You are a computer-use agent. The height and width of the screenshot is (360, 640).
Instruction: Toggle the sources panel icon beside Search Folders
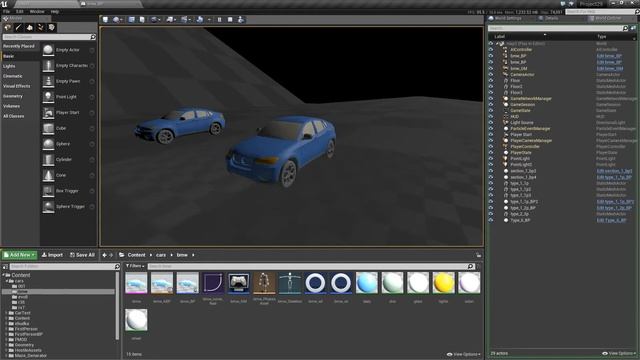click(x=5, y=267)
